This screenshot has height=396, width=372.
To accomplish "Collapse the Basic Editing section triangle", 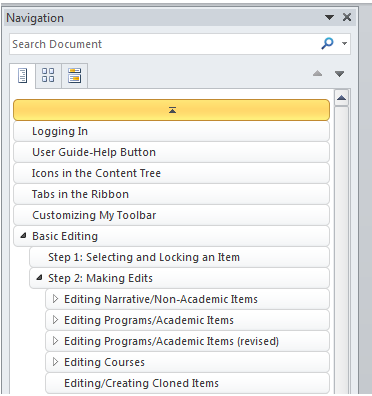I will point(23,236).
